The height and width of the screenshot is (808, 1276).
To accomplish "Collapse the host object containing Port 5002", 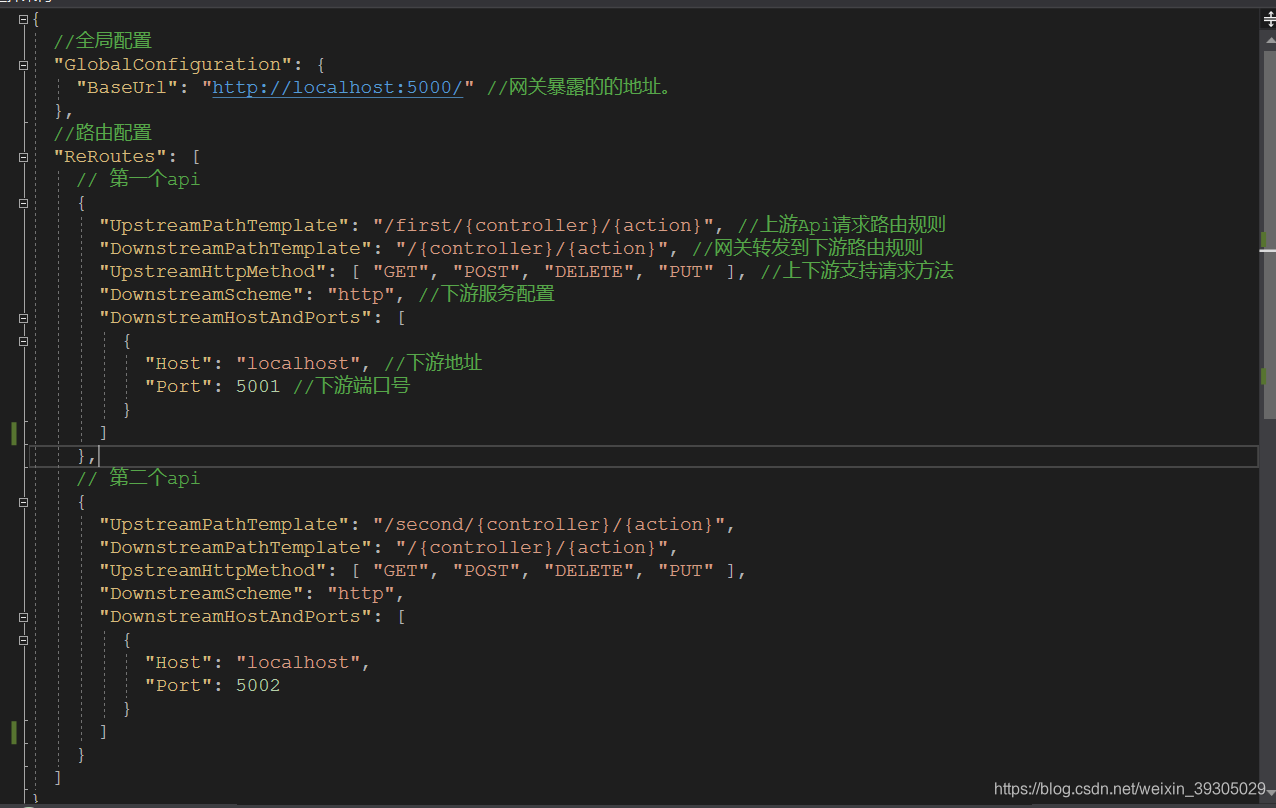I will click(x=24, y=640).
